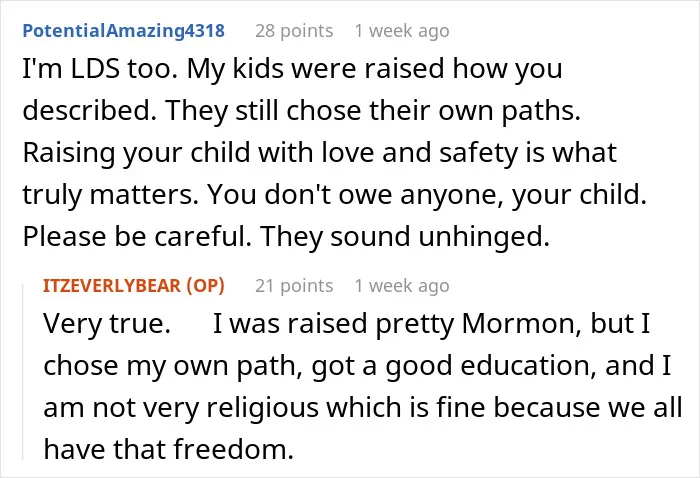Screen dimensions: 700x478
Task: Click the line beginning "I'm LDS too"
Action: click(292, 71)
